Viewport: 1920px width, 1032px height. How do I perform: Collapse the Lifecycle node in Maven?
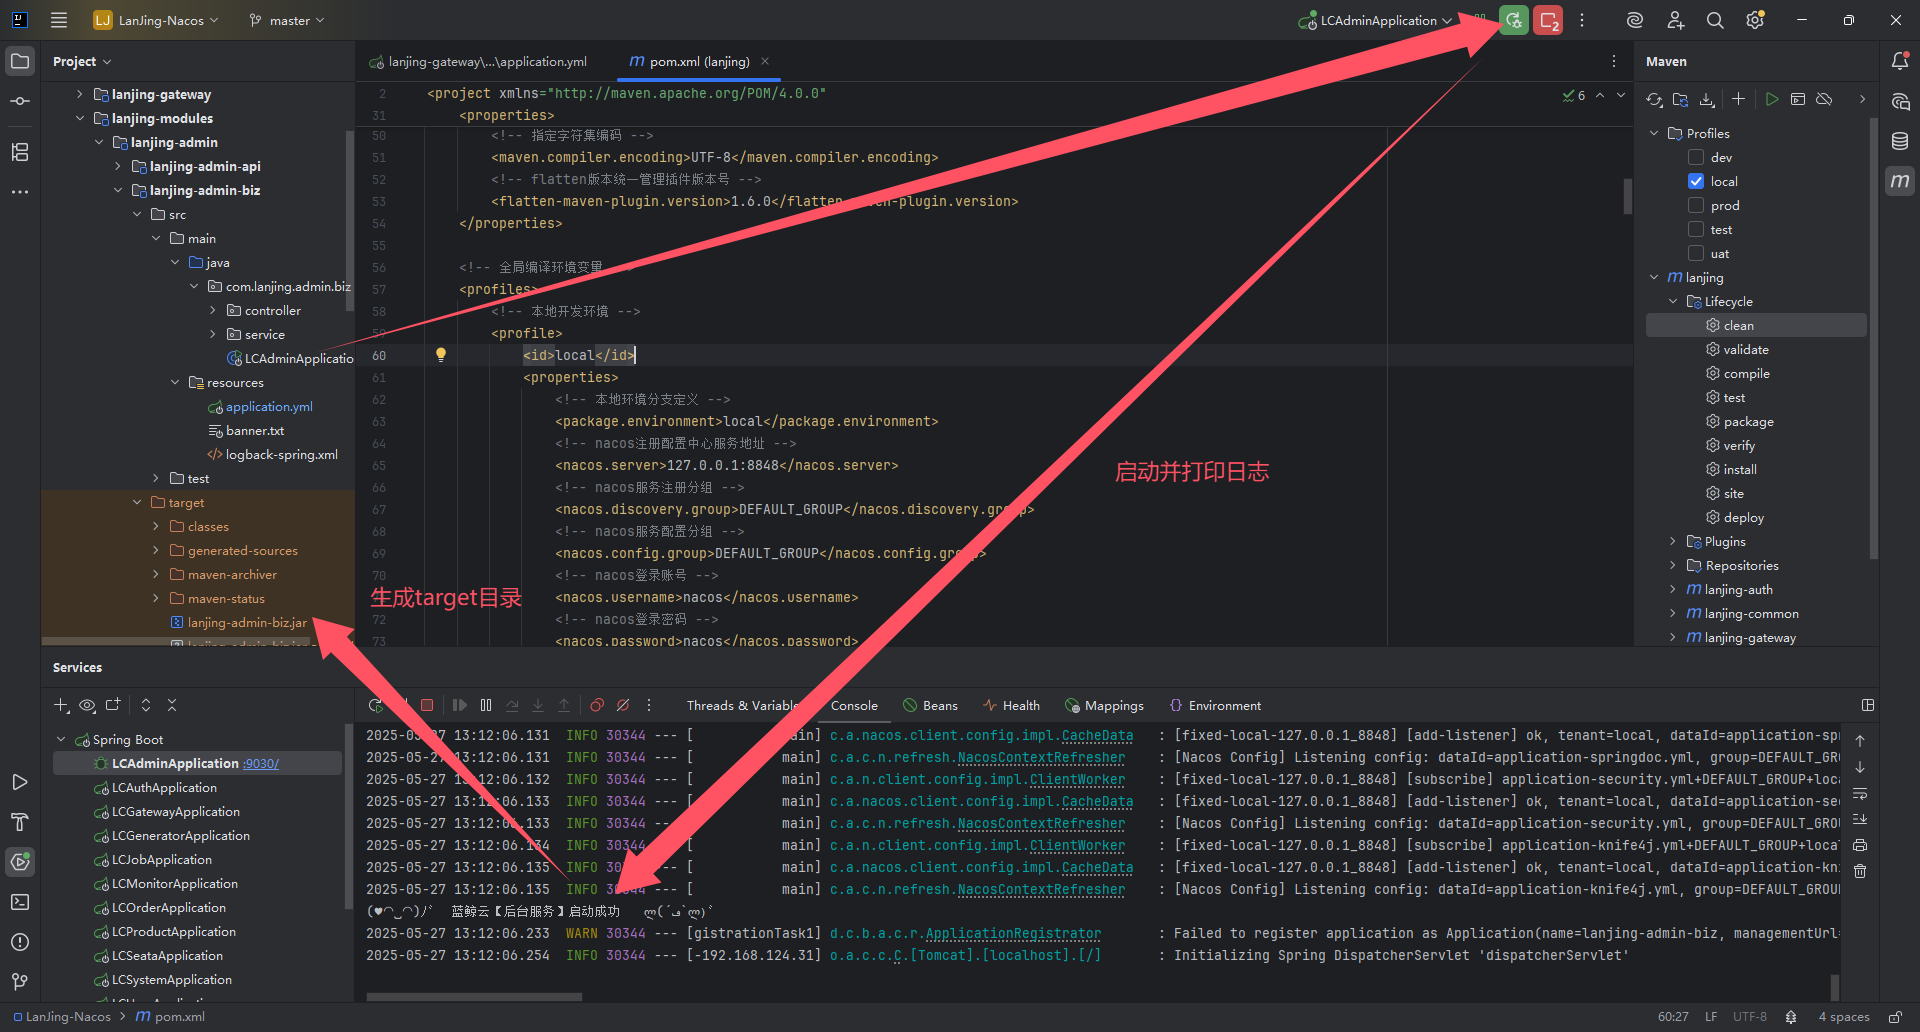click(1673, 301)
